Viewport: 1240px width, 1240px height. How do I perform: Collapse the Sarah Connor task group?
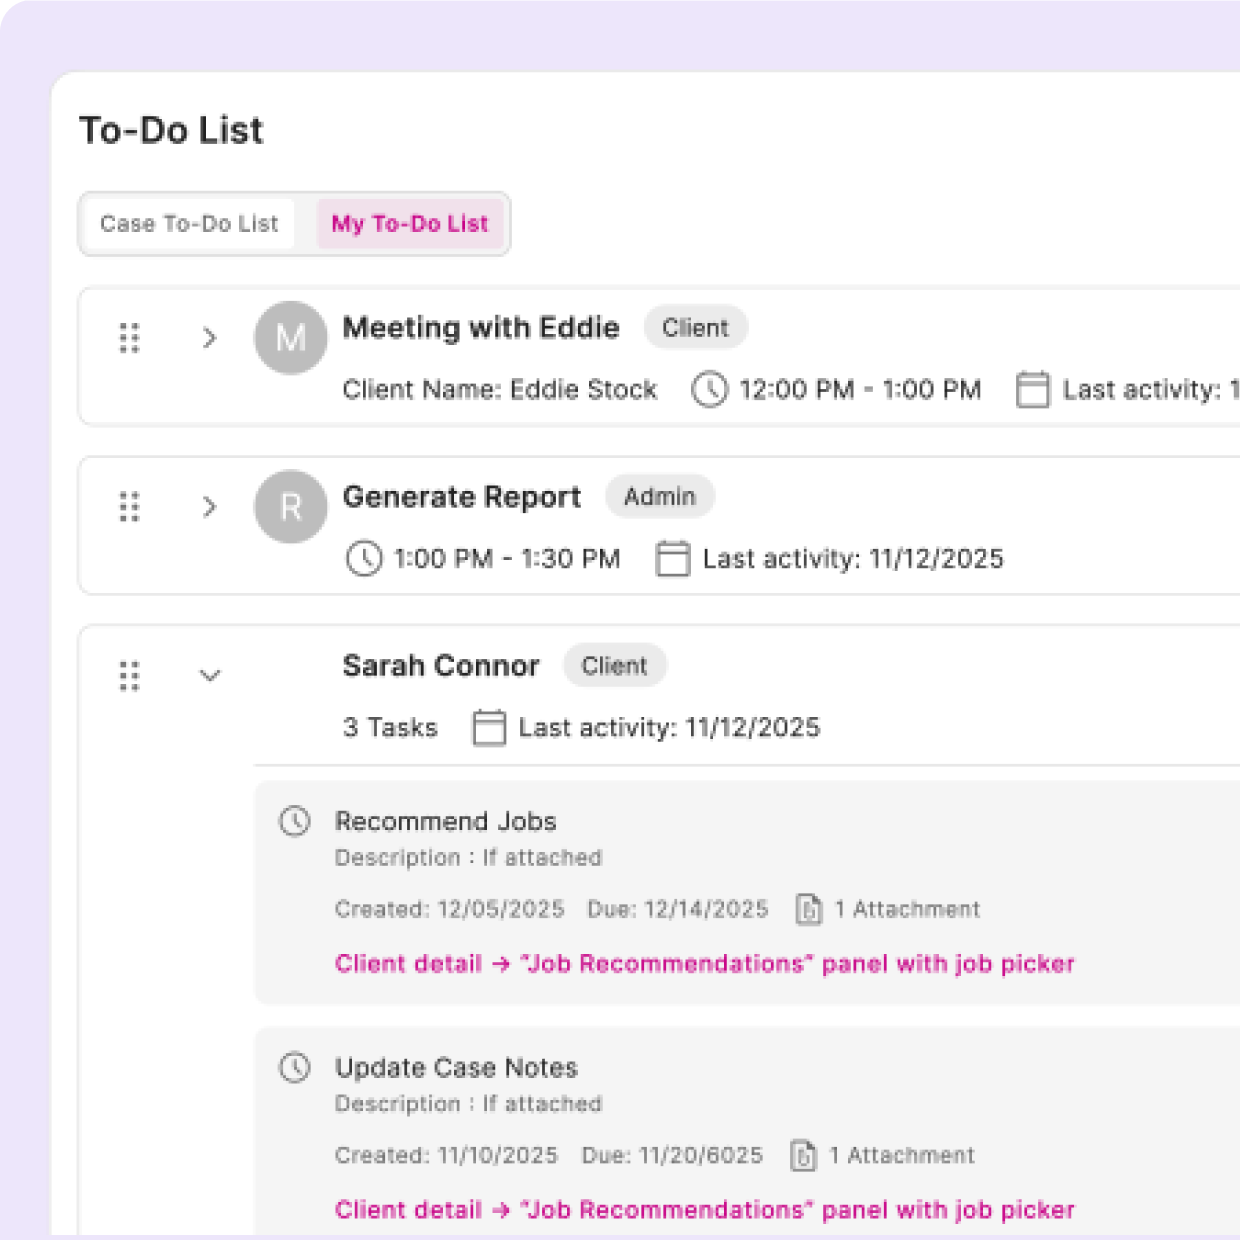click(x=210, y=676)
